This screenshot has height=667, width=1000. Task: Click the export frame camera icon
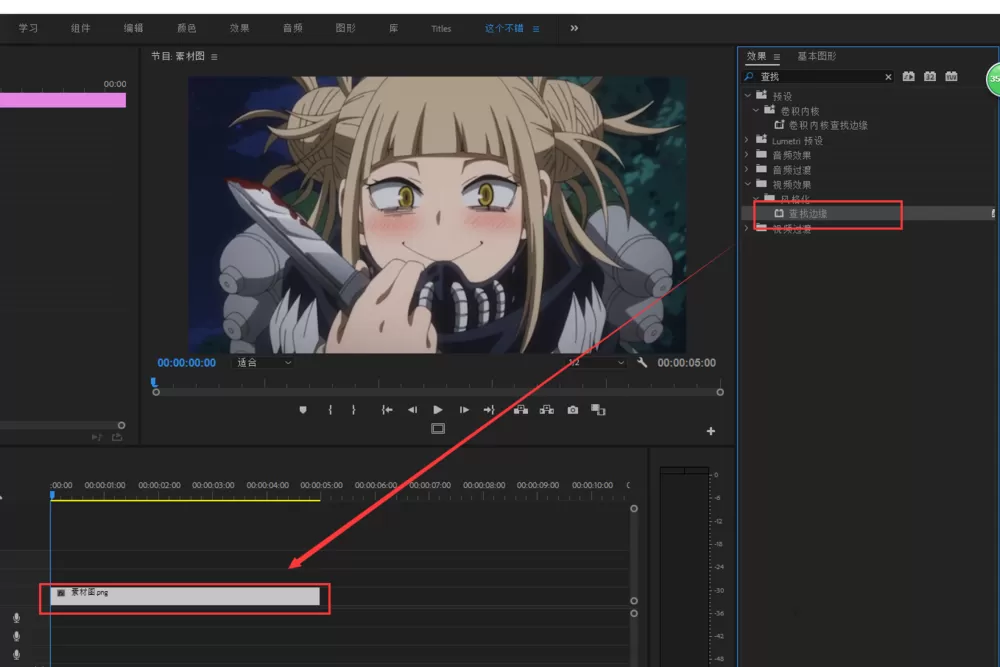tap(573, 409)
